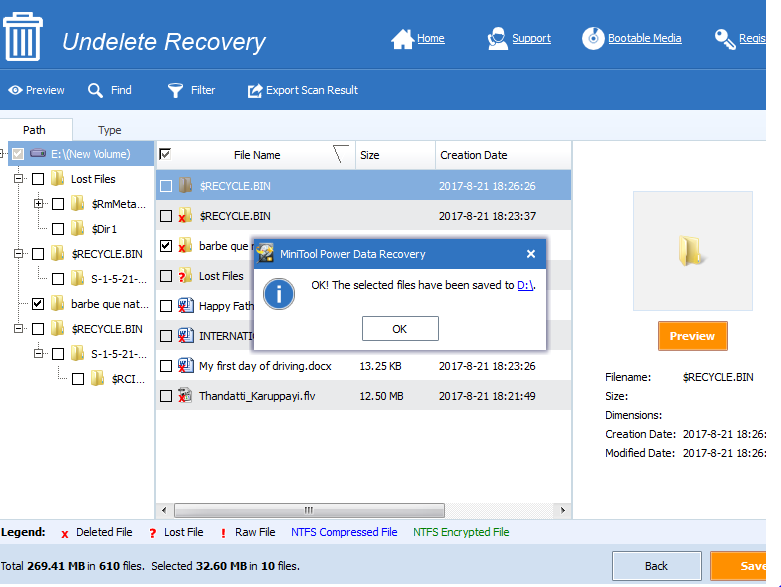
Task: Click the Register key icon
Action: (x=725, y=39)
